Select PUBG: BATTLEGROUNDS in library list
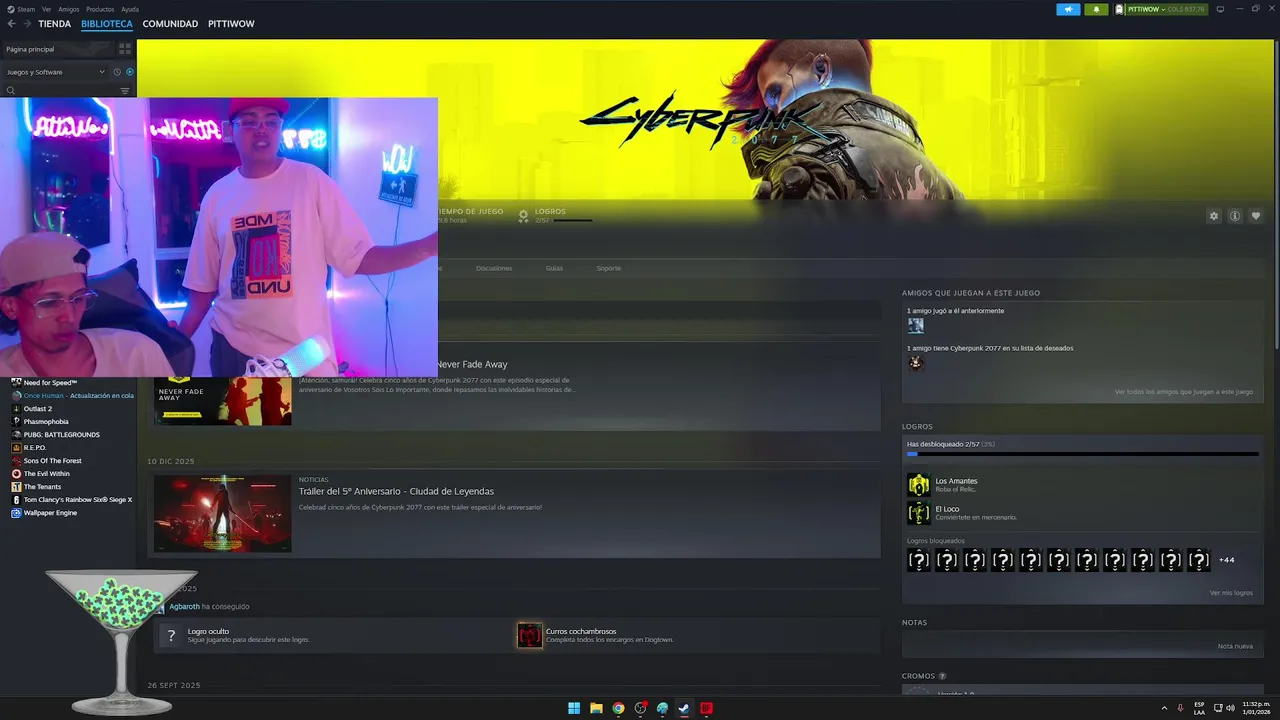Viewport: 1280px width, 720px height. pyautogui.click(x=62, y=435)
